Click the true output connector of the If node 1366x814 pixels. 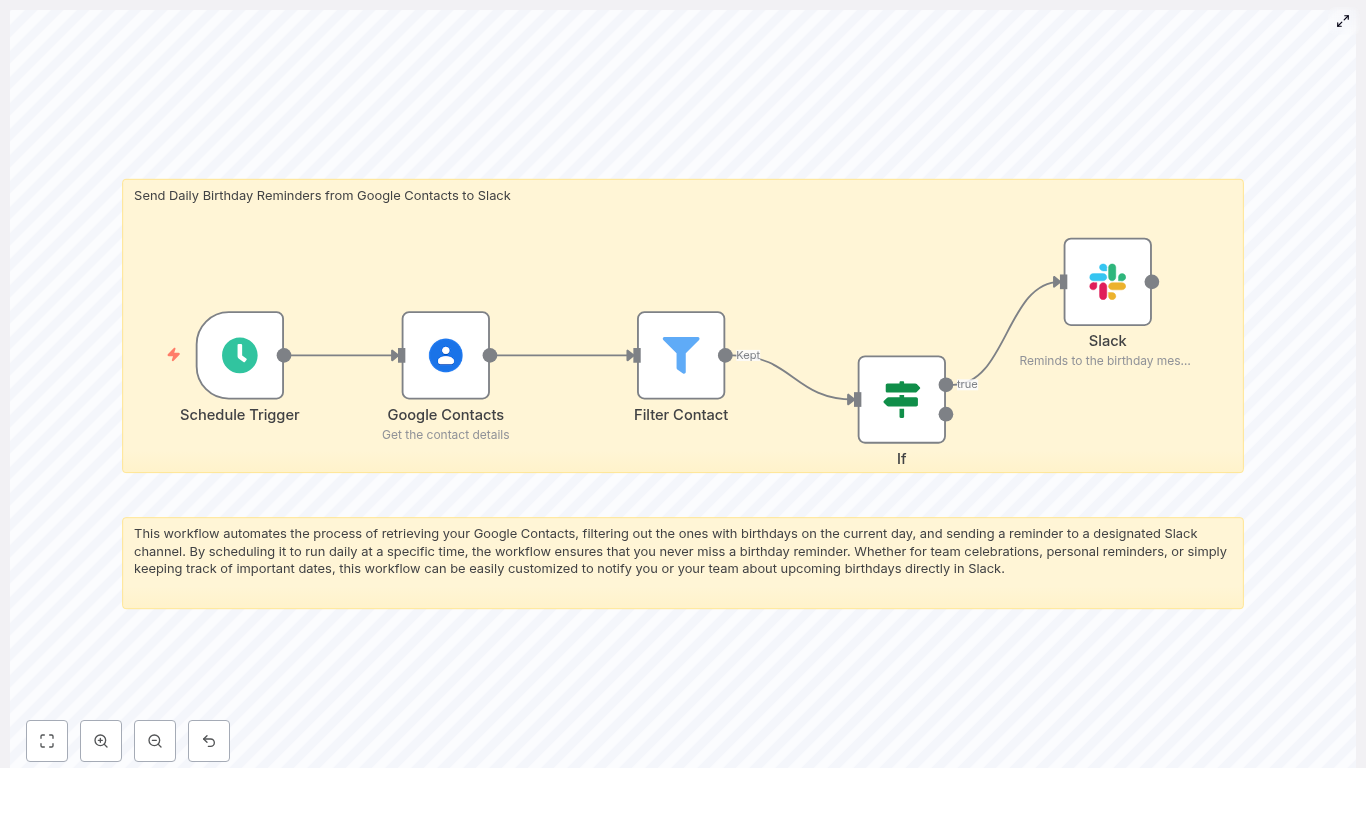point(946,384)
